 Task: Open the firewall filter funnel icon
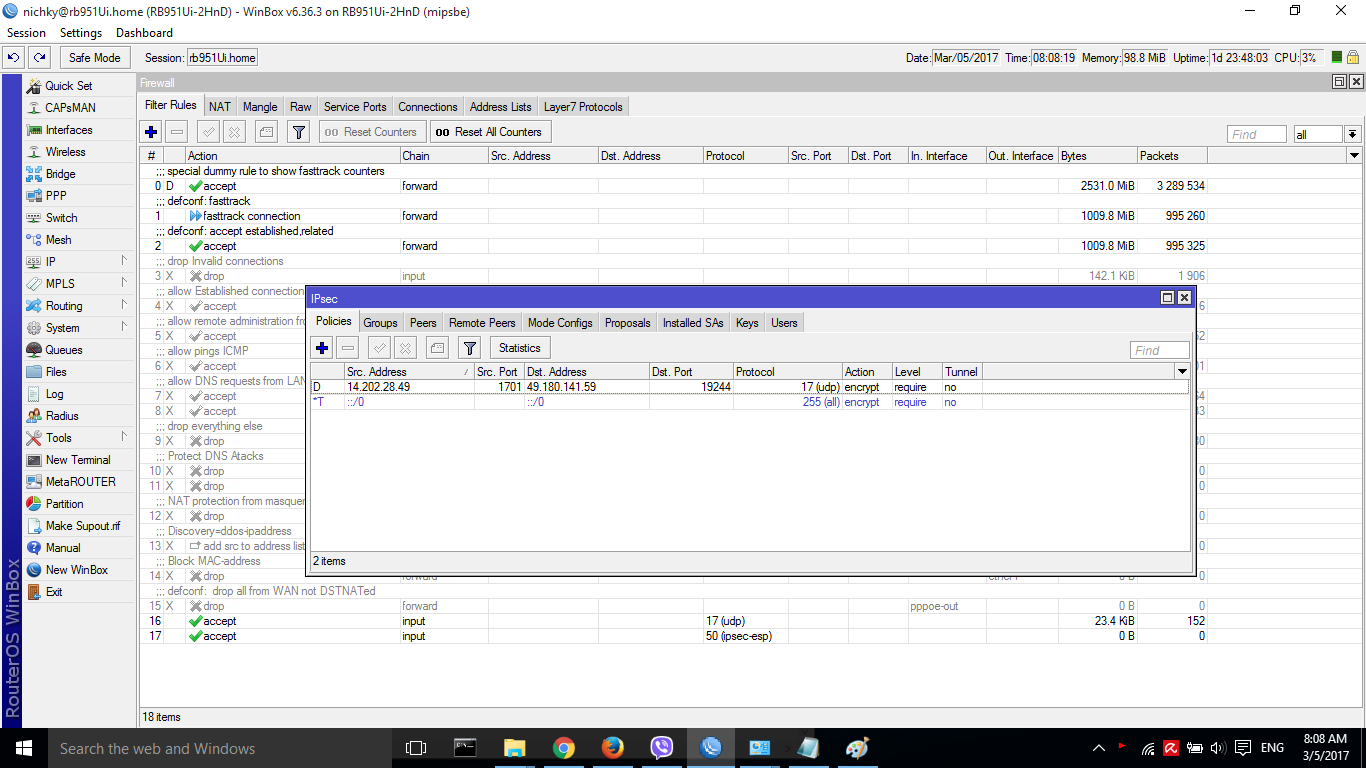[298, 132]
